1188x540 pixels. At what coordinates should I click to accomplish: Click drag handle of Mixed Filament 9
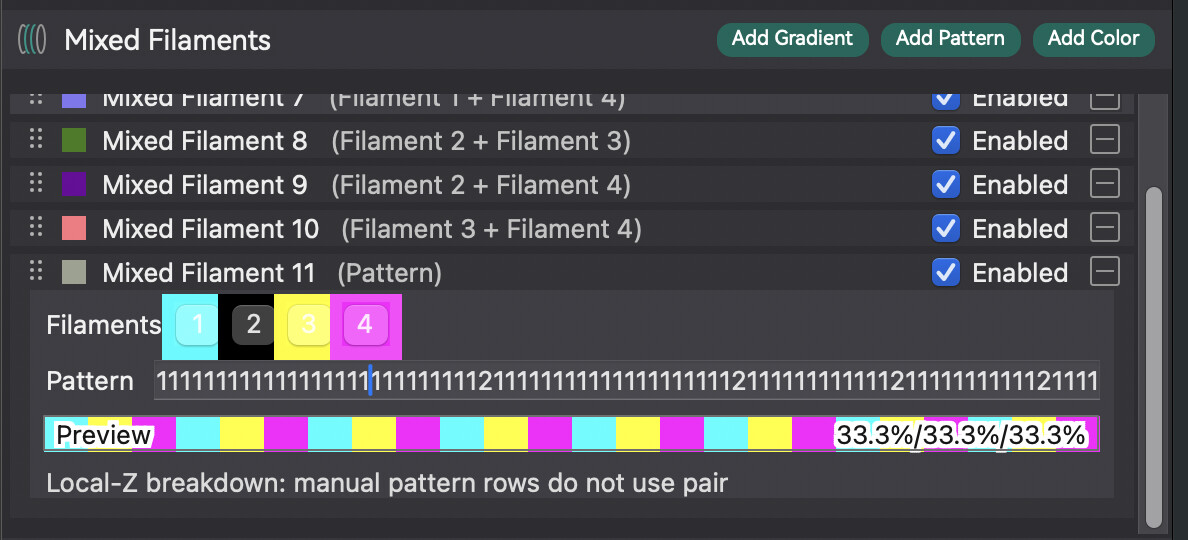coord(35,184)
